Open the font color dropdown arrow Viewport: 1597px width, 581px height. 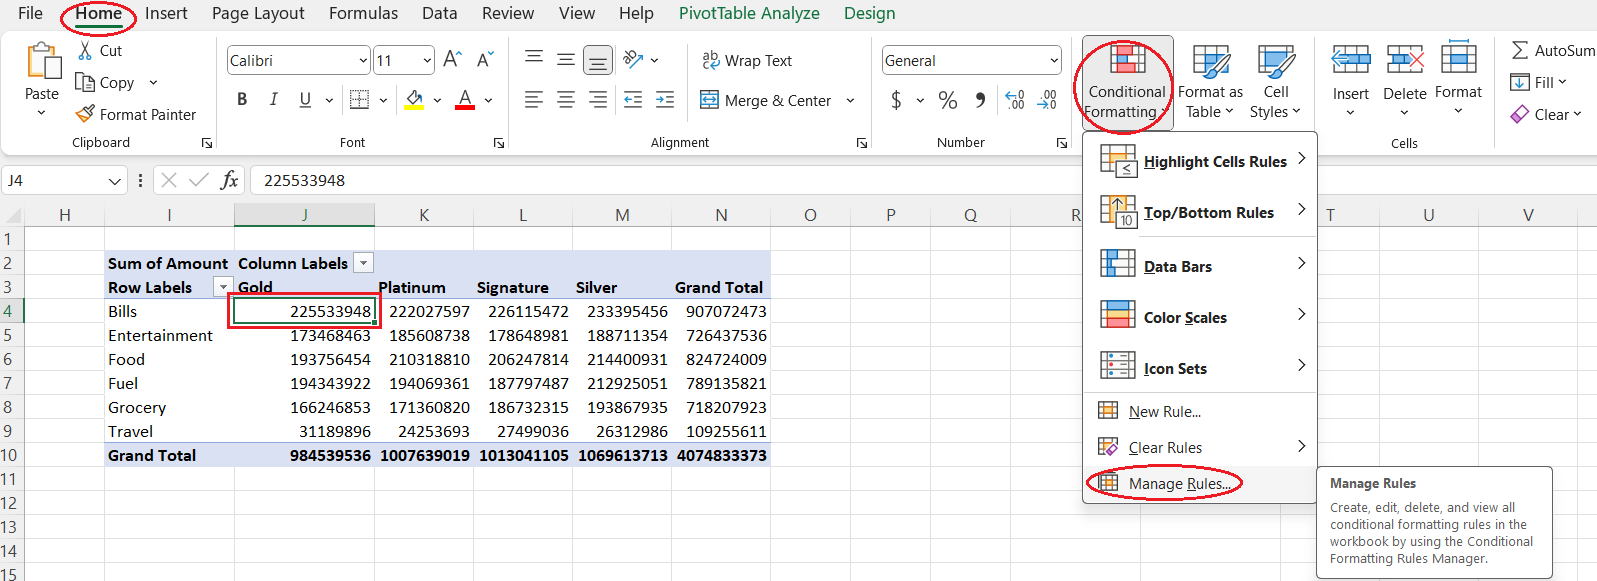point(488,100)
